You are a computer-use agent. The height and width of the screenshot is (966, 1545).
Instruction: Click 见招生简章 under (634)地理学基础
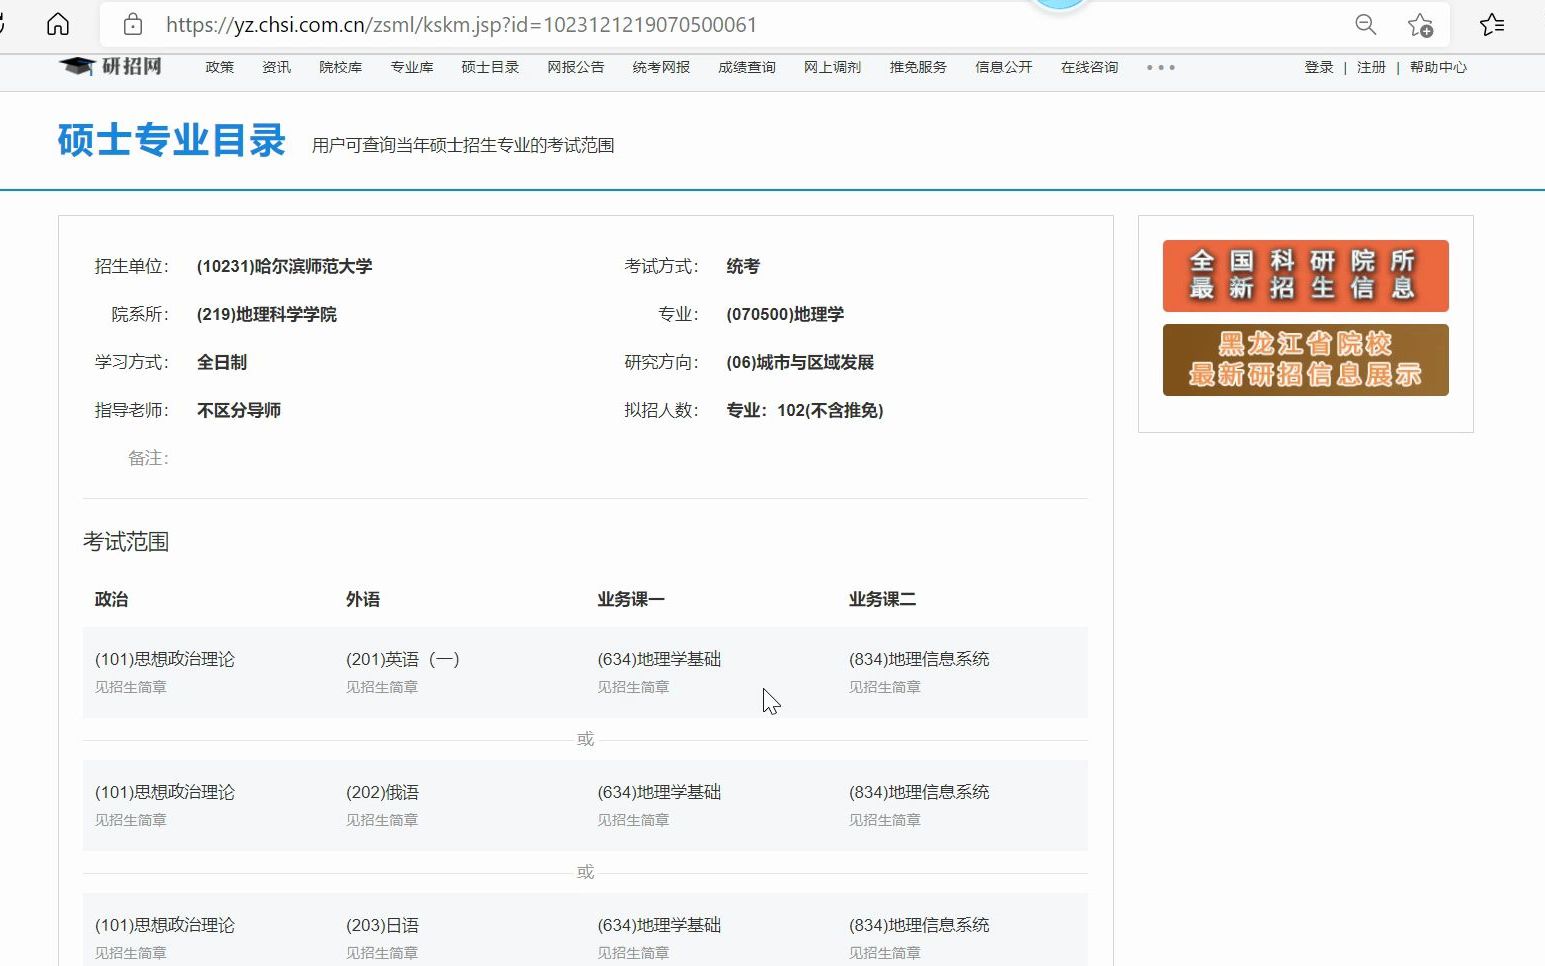pyautogui.click(x=632, y=687)
